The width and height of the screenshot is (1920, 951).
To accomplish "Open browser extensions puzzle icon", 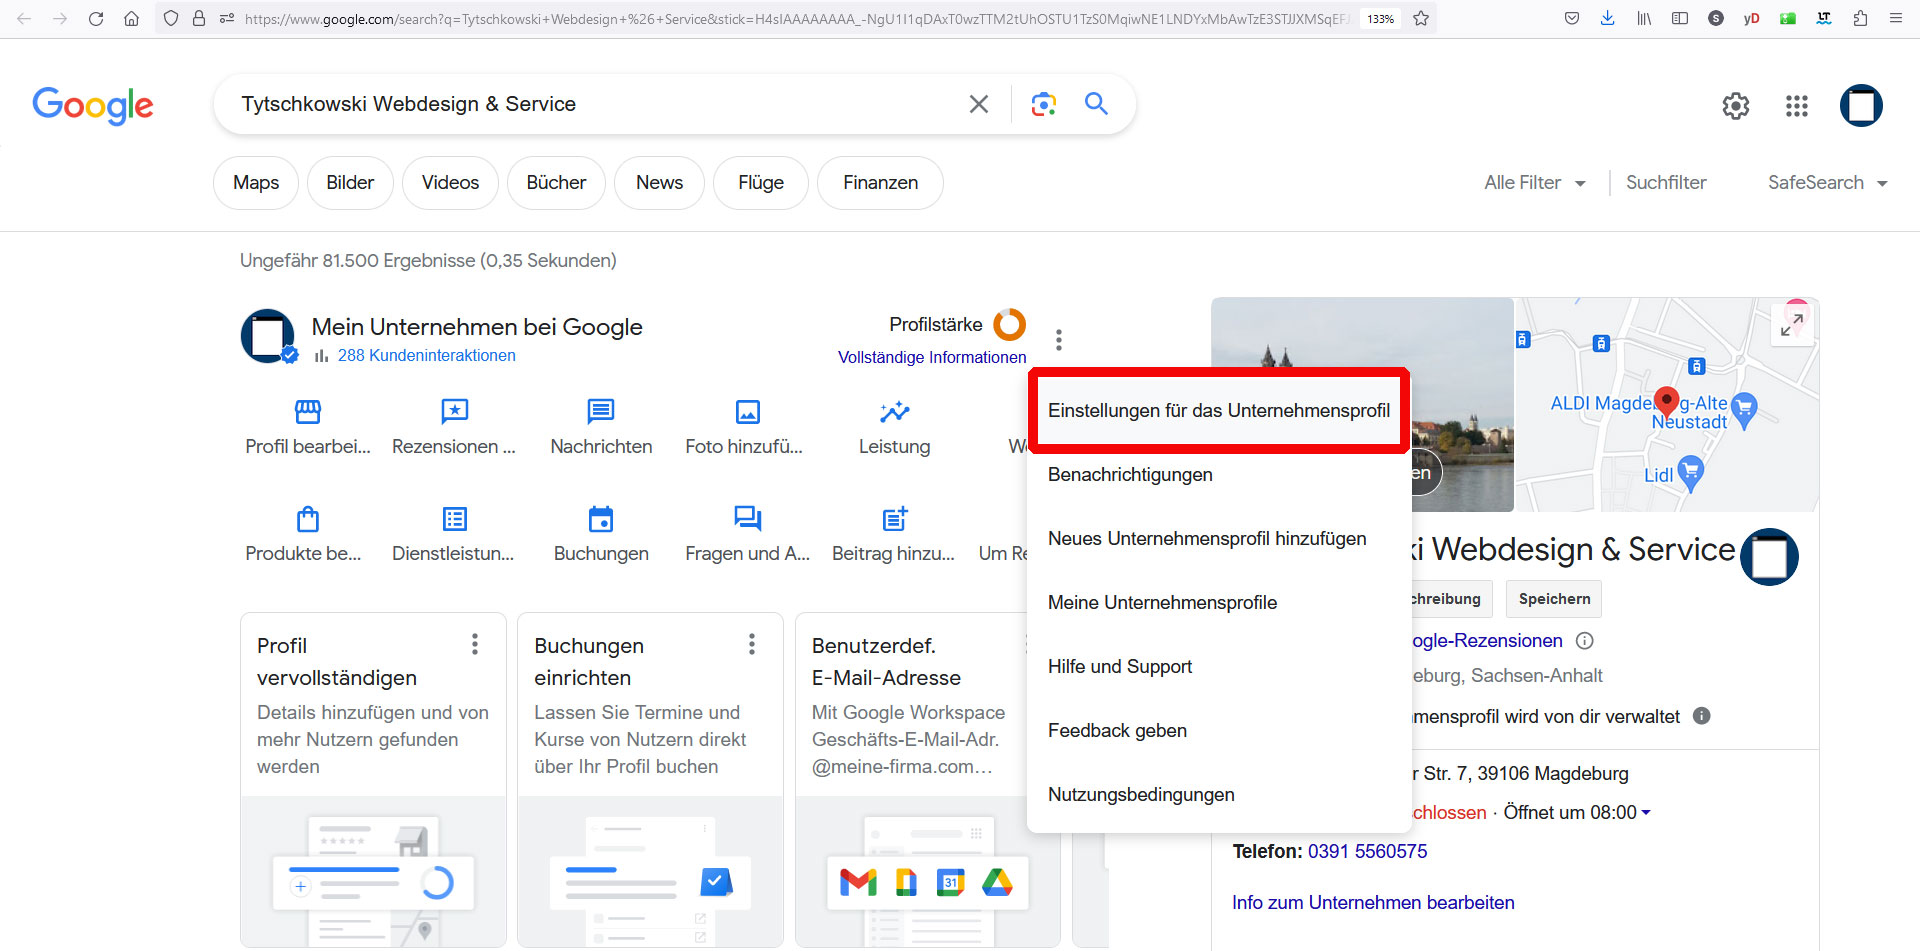I will (x=1860, y=18).
